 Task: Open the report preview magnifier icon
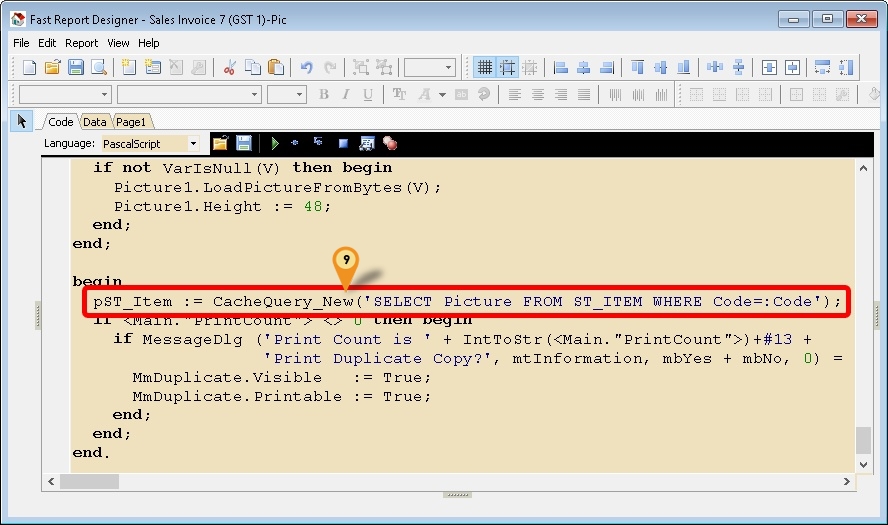pyautogui.click(x=99, y=68)
